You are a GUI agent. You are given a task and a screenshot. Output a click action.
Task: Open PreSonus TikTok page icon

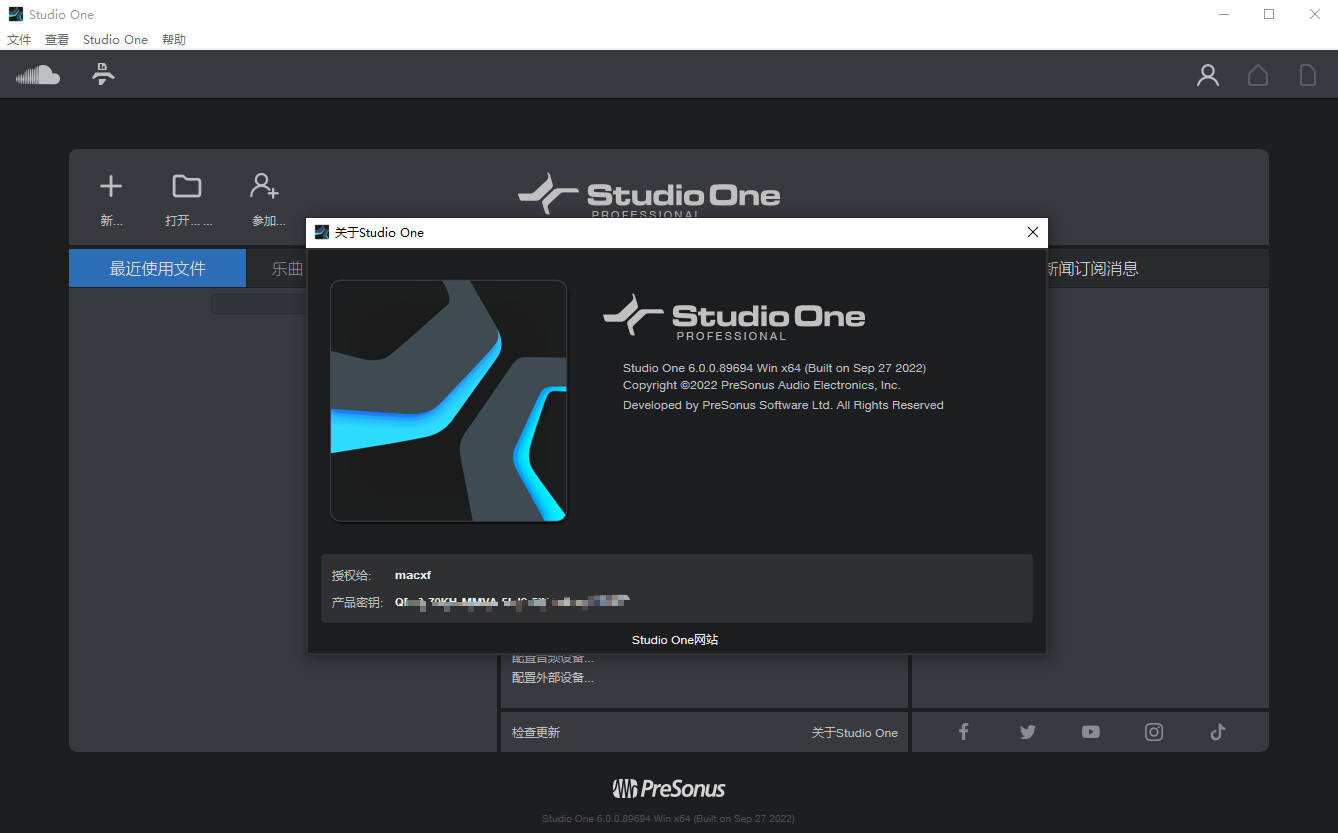(1217, 732)
